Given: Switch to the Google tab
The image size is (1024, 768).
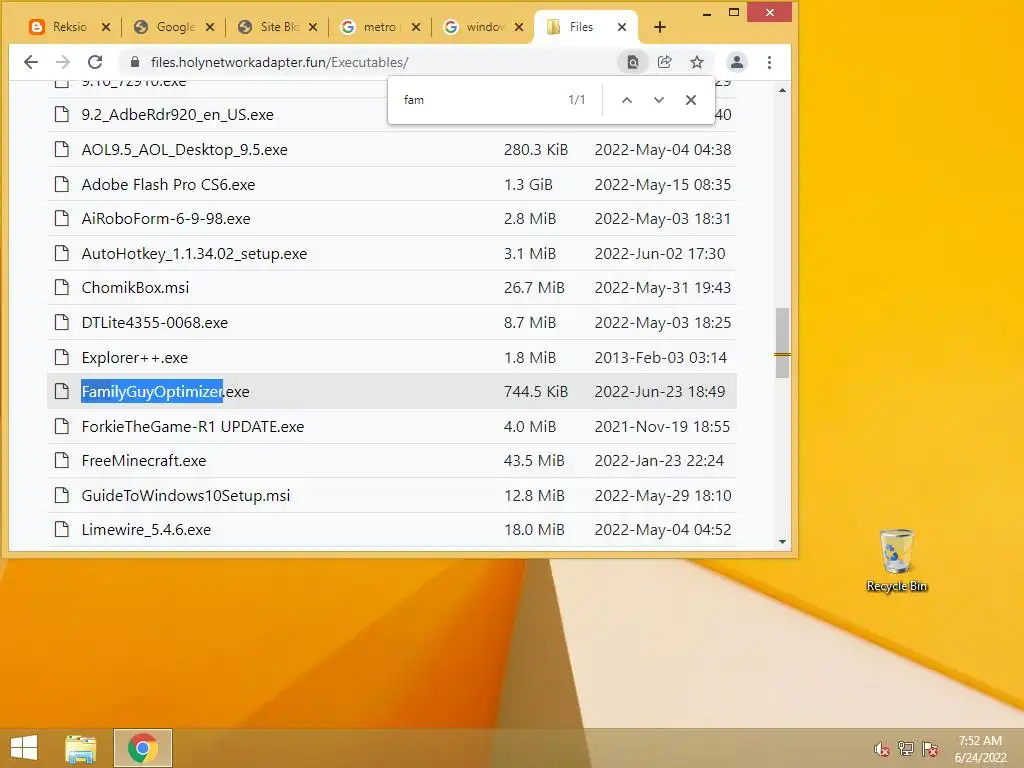Looking at the screenshot, I should click(x=175, y=27).
